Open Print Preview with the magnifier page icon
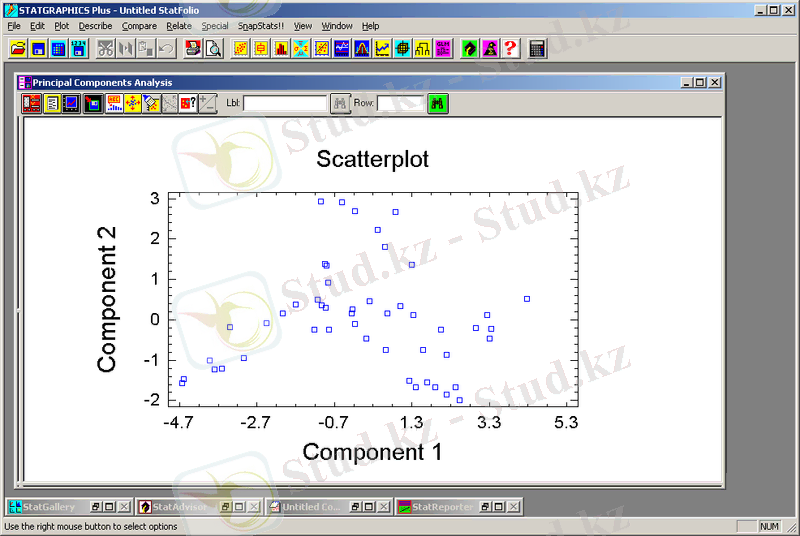Screen dimensions: 800x536 213,48
